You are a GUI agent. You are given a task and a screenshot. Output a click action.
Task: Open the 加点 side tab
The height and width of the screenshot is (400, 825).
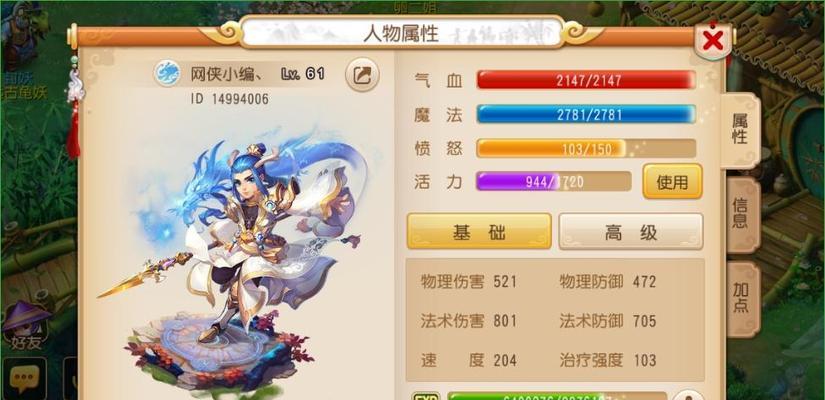point(741,299)
